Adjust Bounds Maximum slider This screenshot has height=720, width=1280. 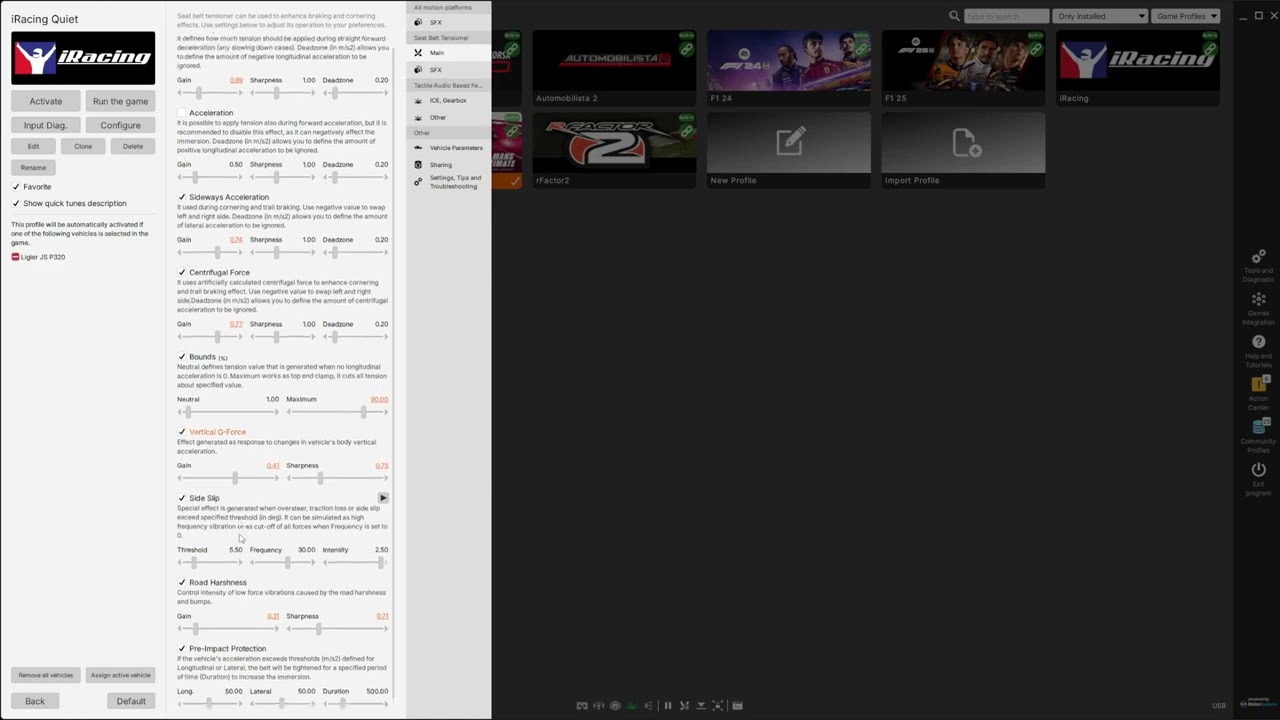(x=338, y=412)
